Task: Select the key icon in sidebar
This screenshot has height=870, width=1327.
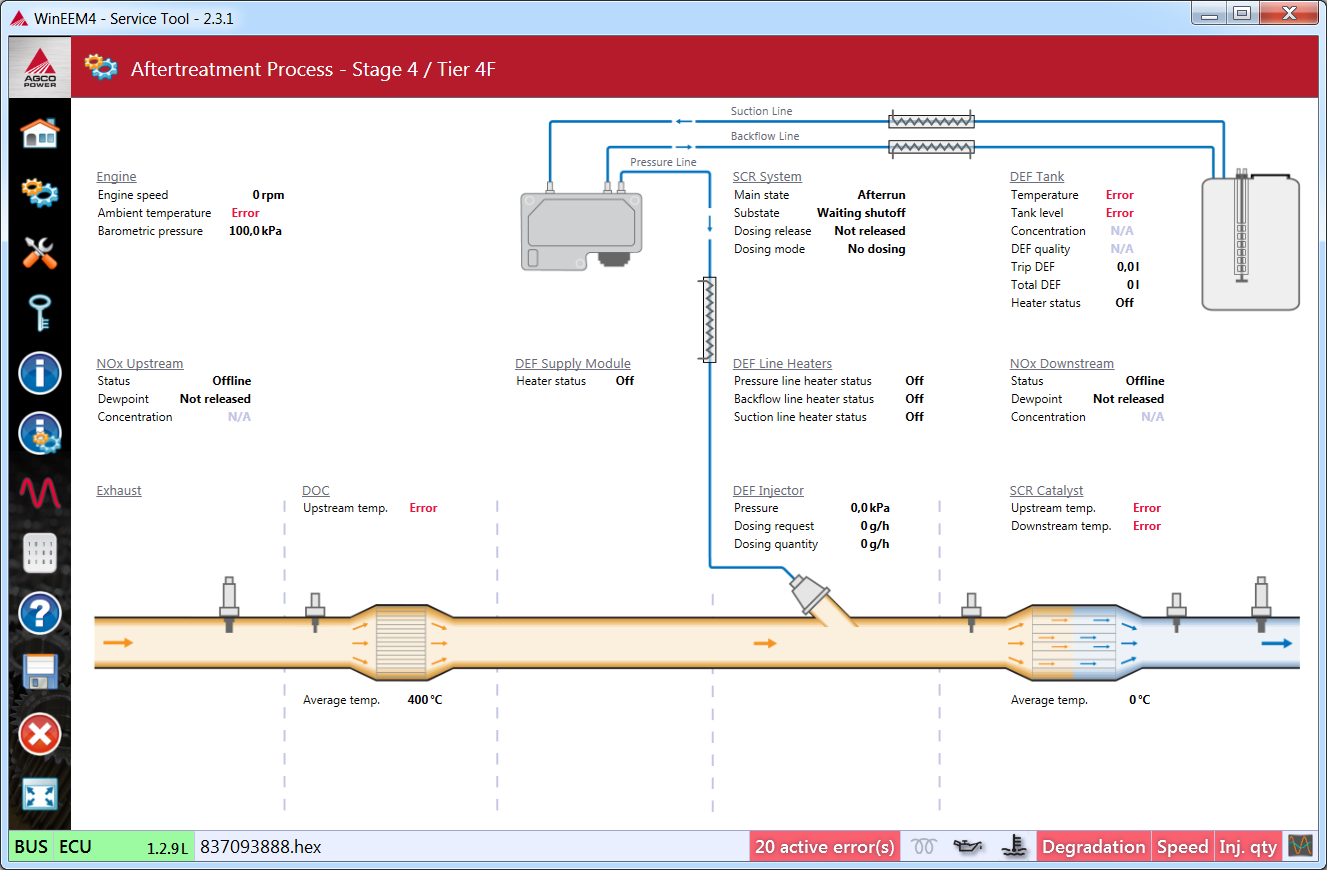Action: tap(40, 312)
